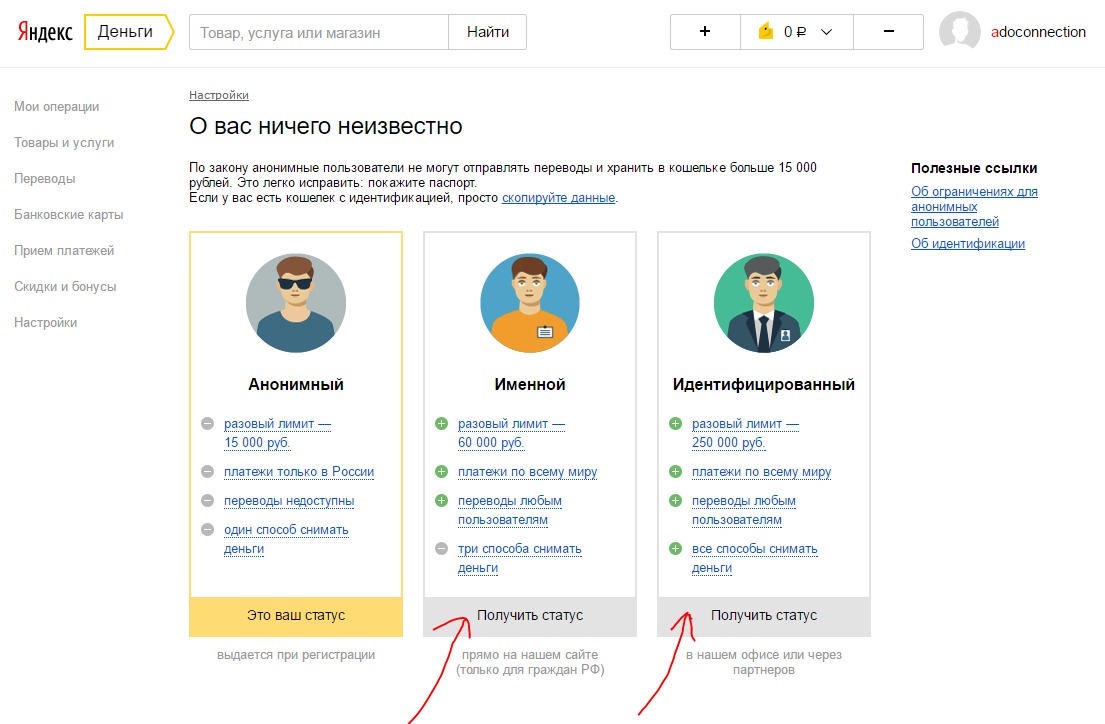The image size is (1105, 724).
Task: Click Получить статус under Именной
Action: (x=530, y=616)
